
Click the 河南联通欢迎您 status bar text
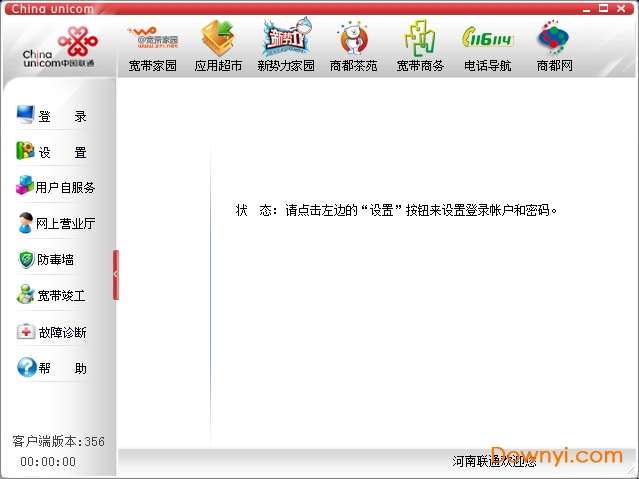[494, 461]
